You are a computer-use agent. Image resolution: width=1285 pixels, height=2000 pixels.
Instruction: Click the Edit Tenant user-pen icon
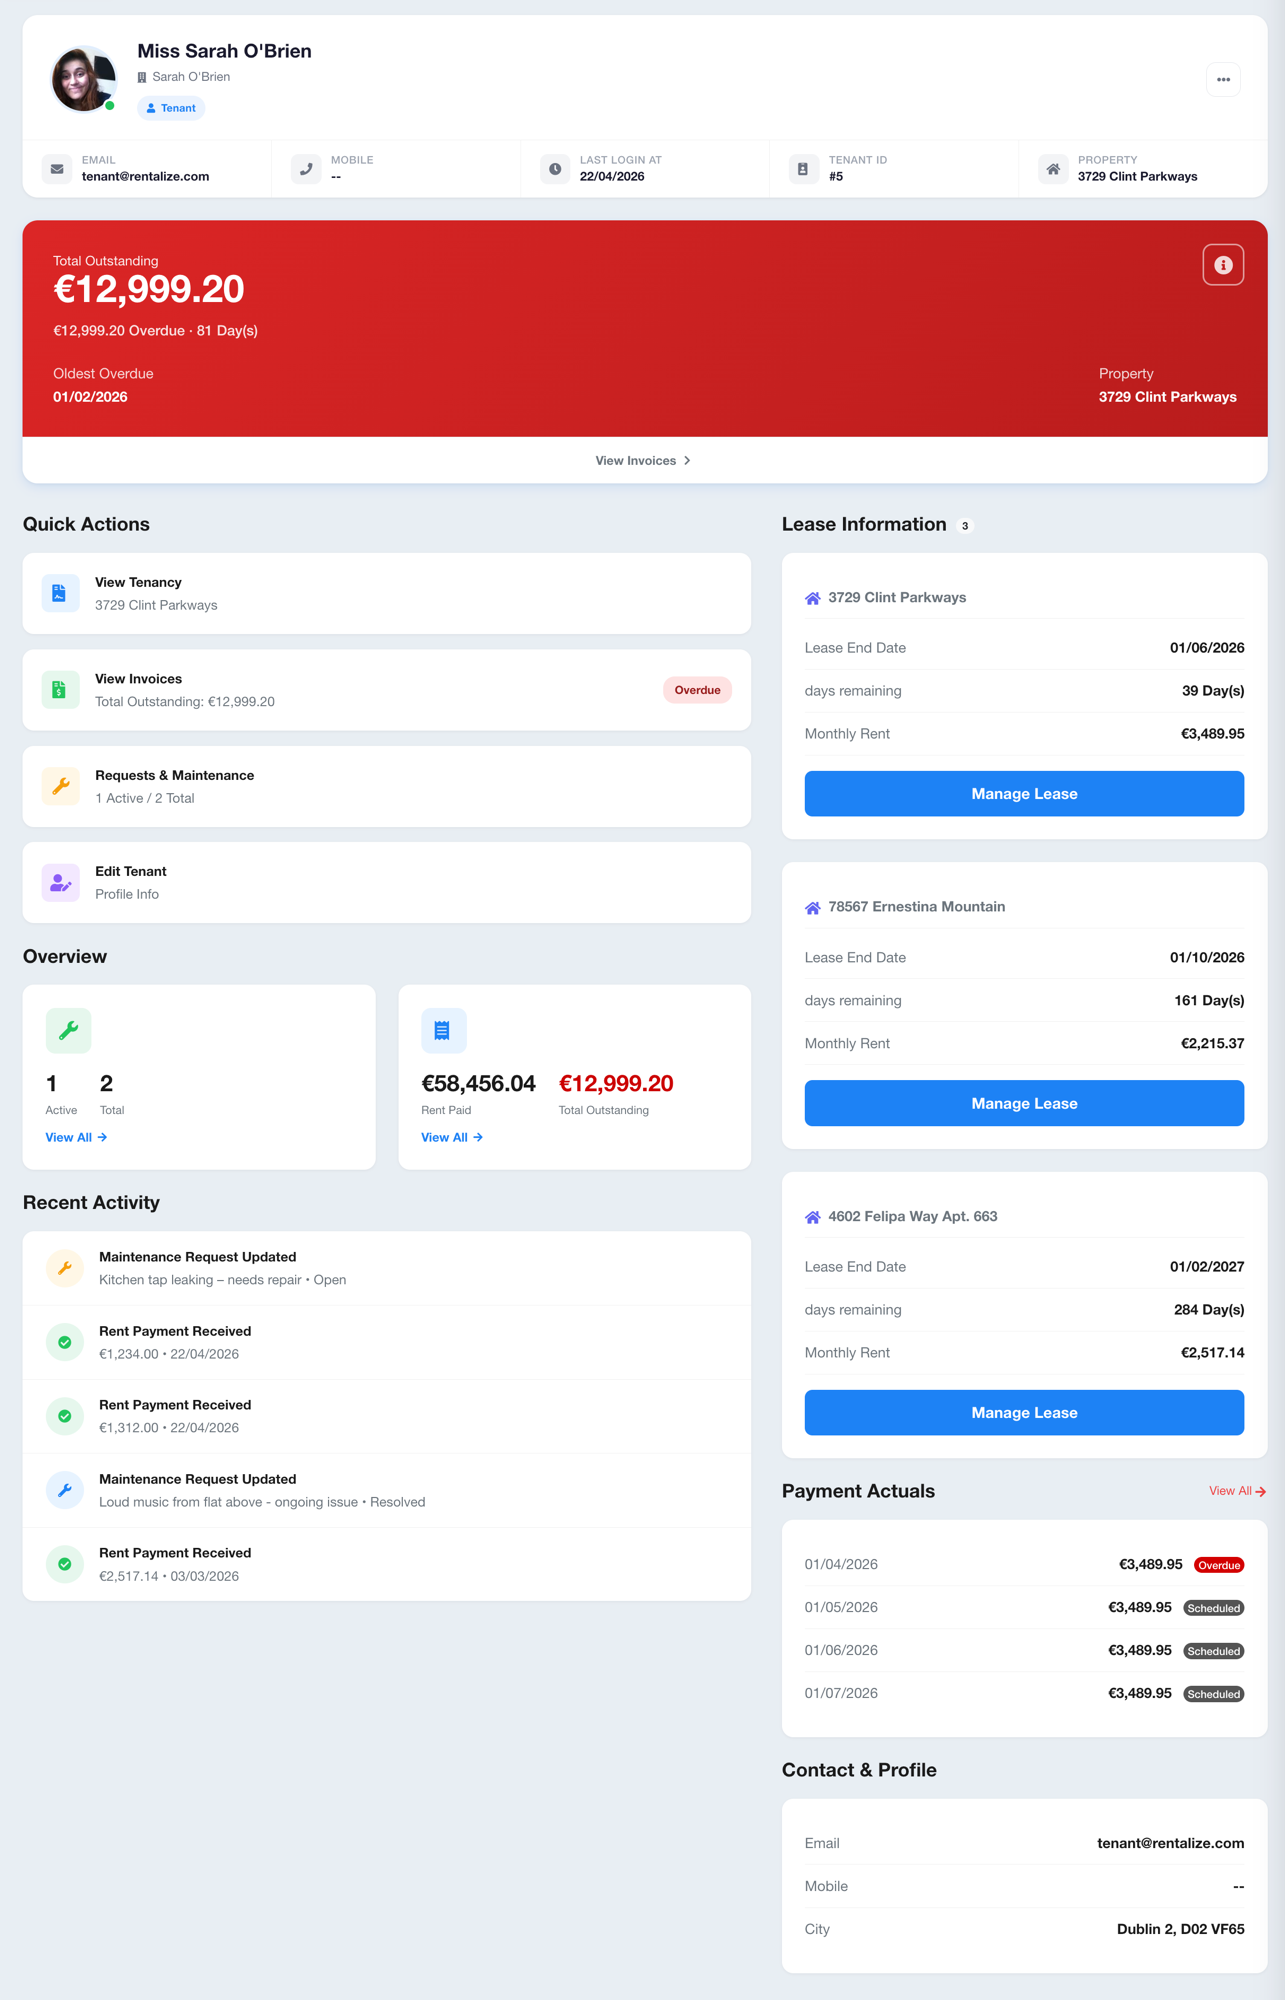pos(60,883)
